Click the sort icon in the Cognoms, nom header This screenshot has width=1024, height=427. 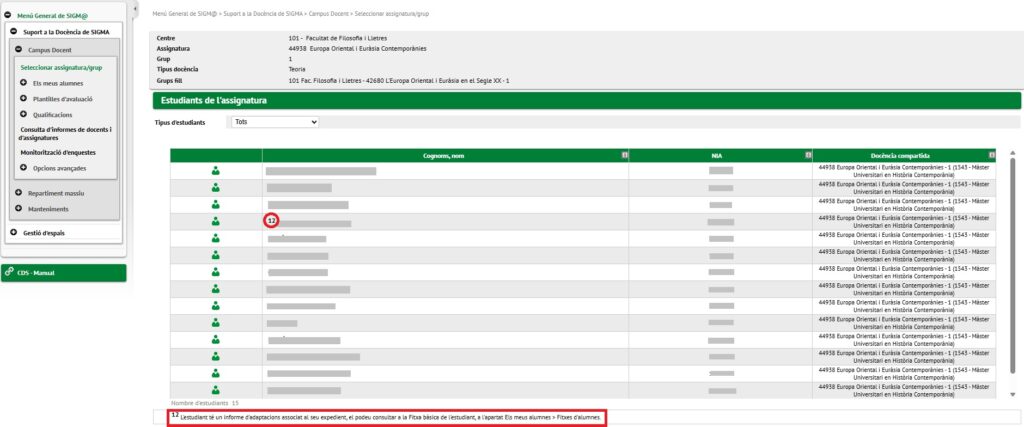[x=623, y=155]
